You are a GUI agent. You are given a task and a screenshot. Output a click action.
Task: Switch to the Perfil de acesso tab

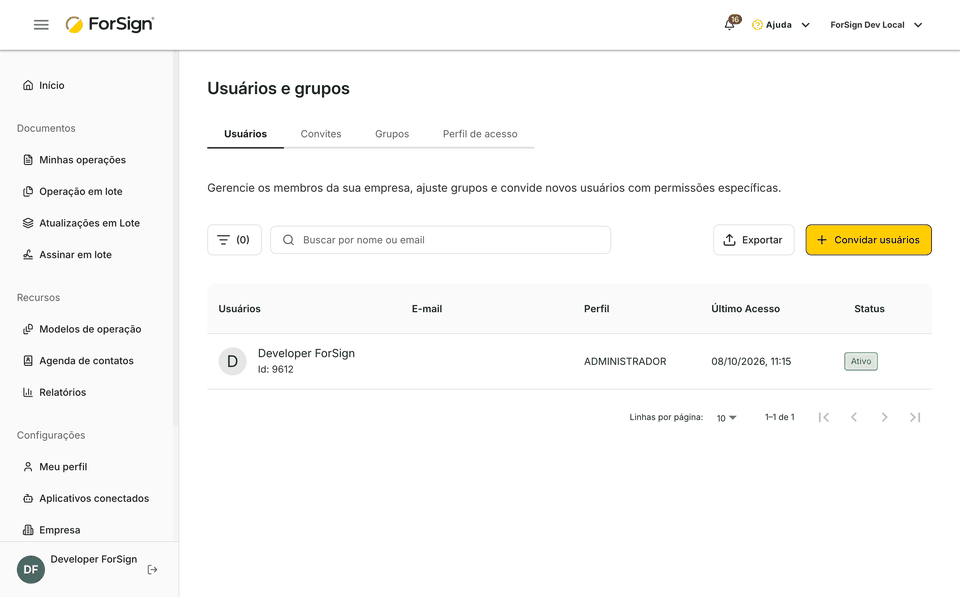pyautogui.click(x=480, y=134)
